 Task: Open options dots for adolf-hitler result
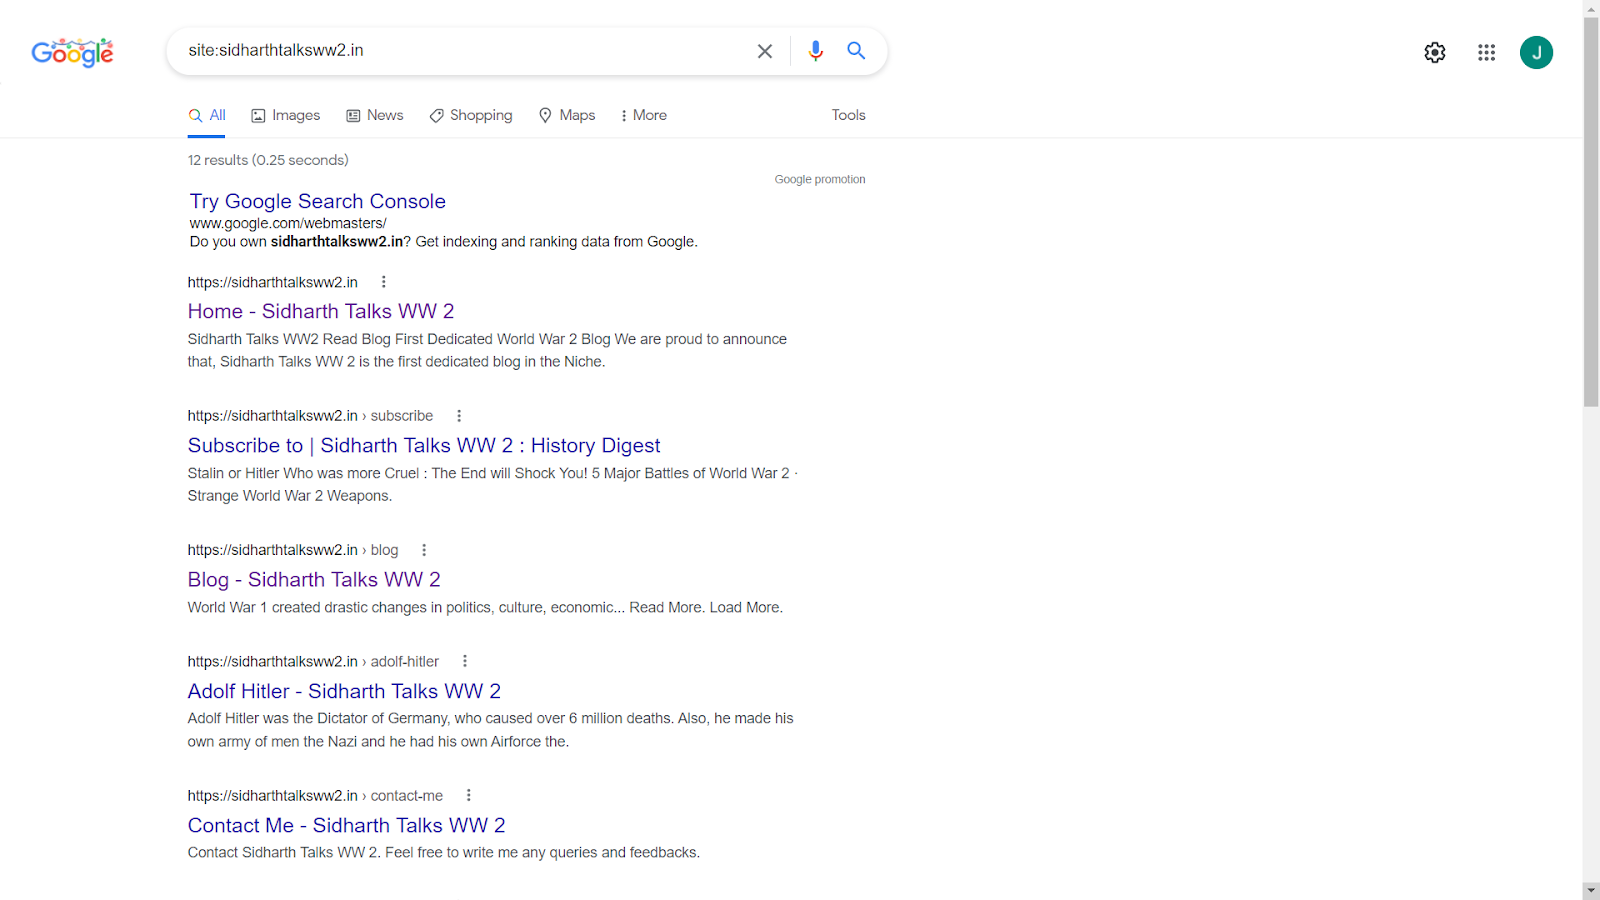click(x=465, y=661)
